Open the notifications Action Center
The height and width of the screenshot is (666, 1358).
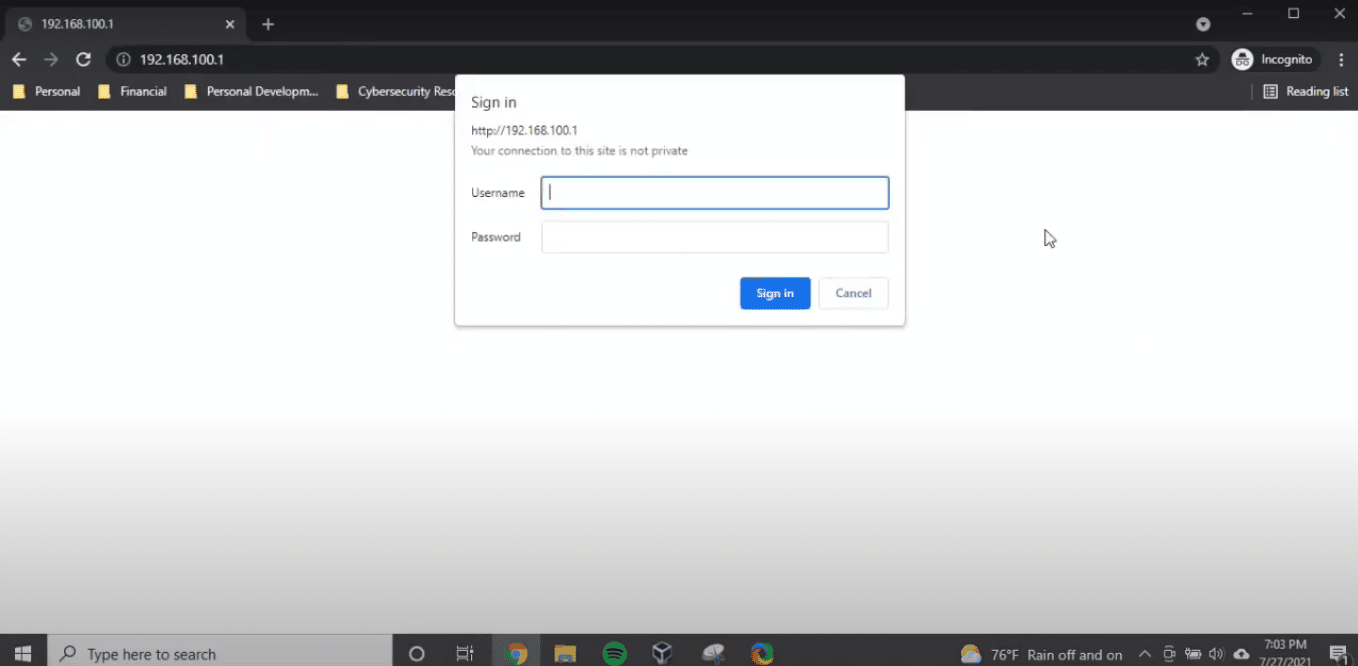(x=1340, y=653)
